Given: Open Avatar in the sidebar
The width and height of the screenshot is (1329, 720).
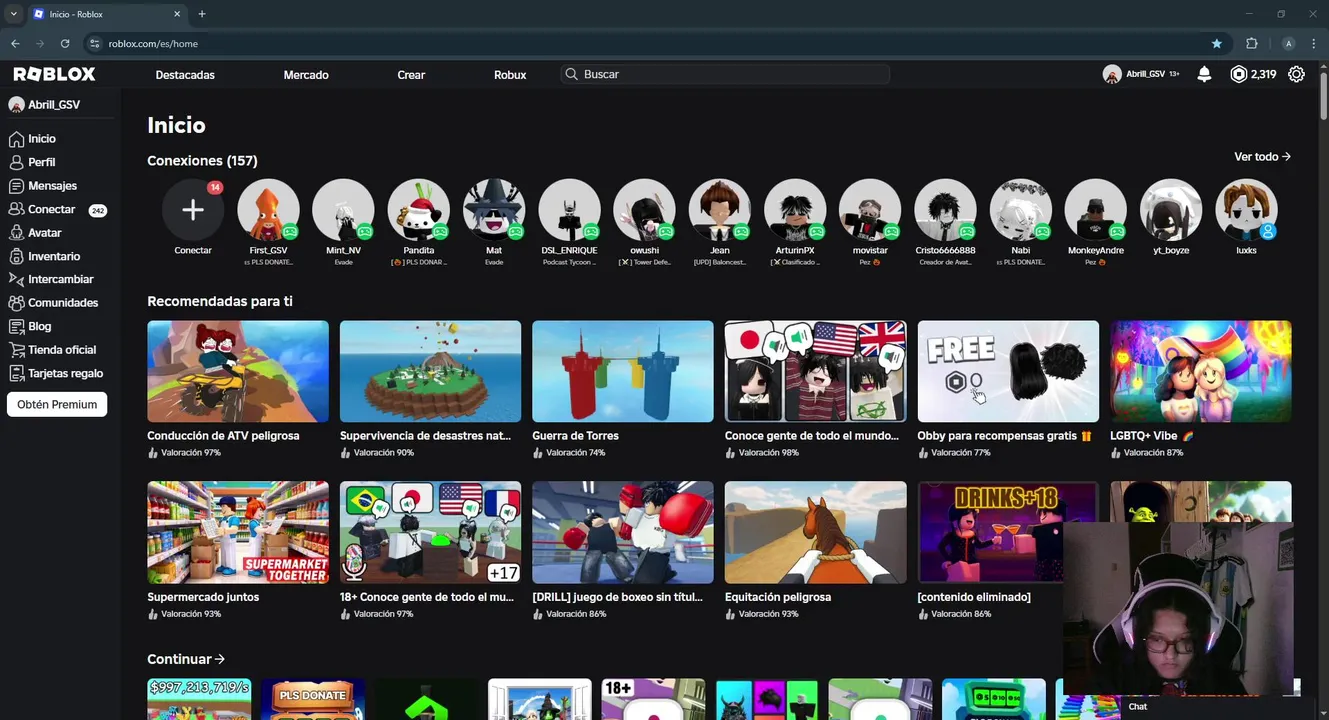Looking at the screenshot, I should (x=44, y=233).
